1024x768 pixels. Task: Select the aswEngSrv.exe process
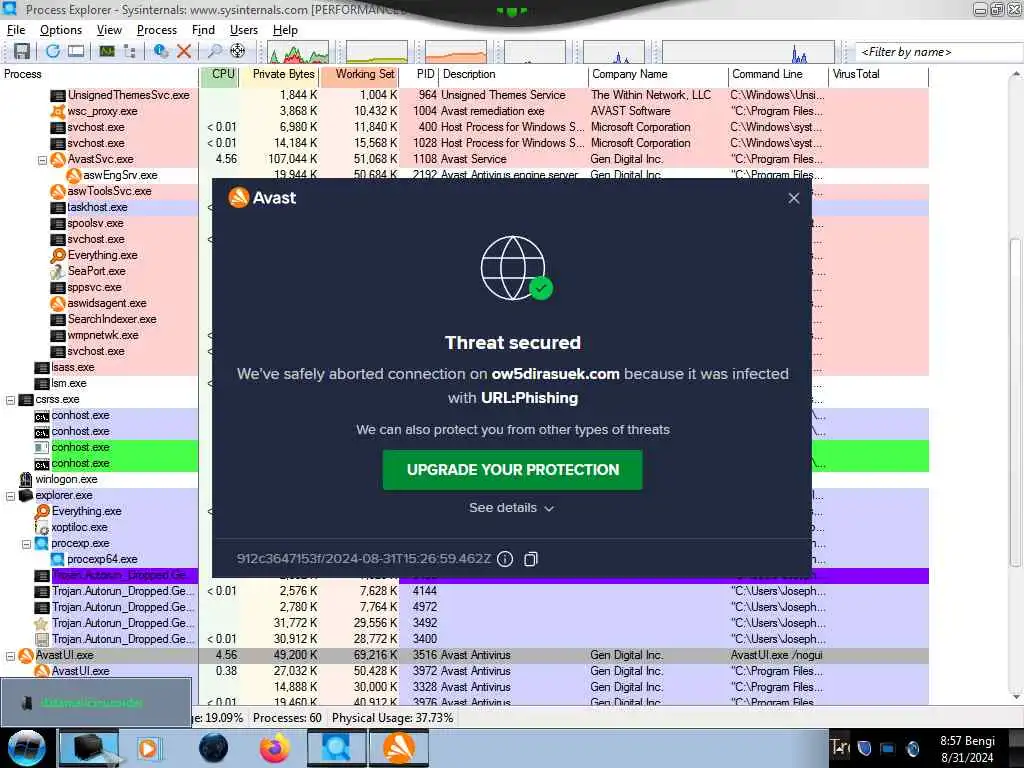(120, 176)
